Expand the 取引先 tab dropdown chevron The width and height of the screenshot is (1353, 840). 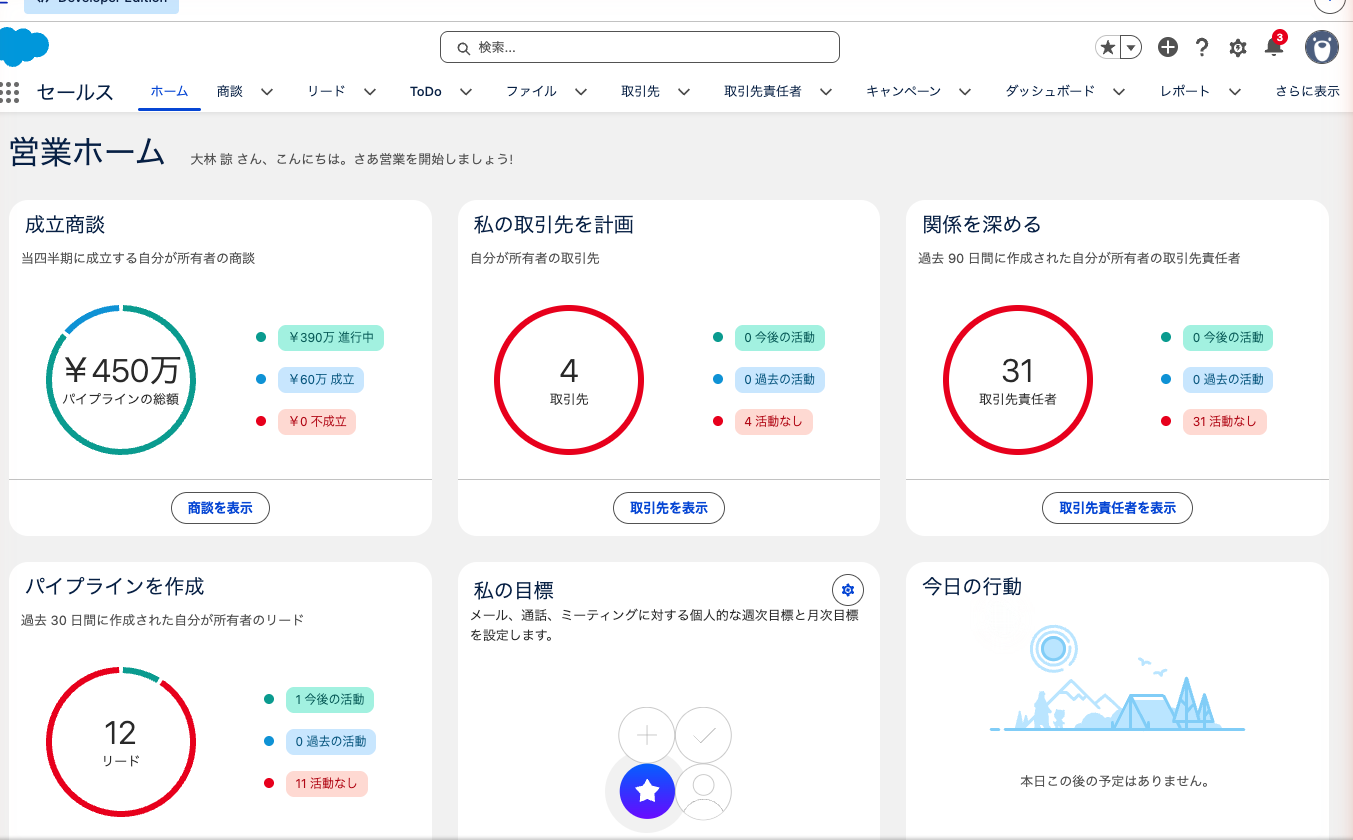coord(684,92)
